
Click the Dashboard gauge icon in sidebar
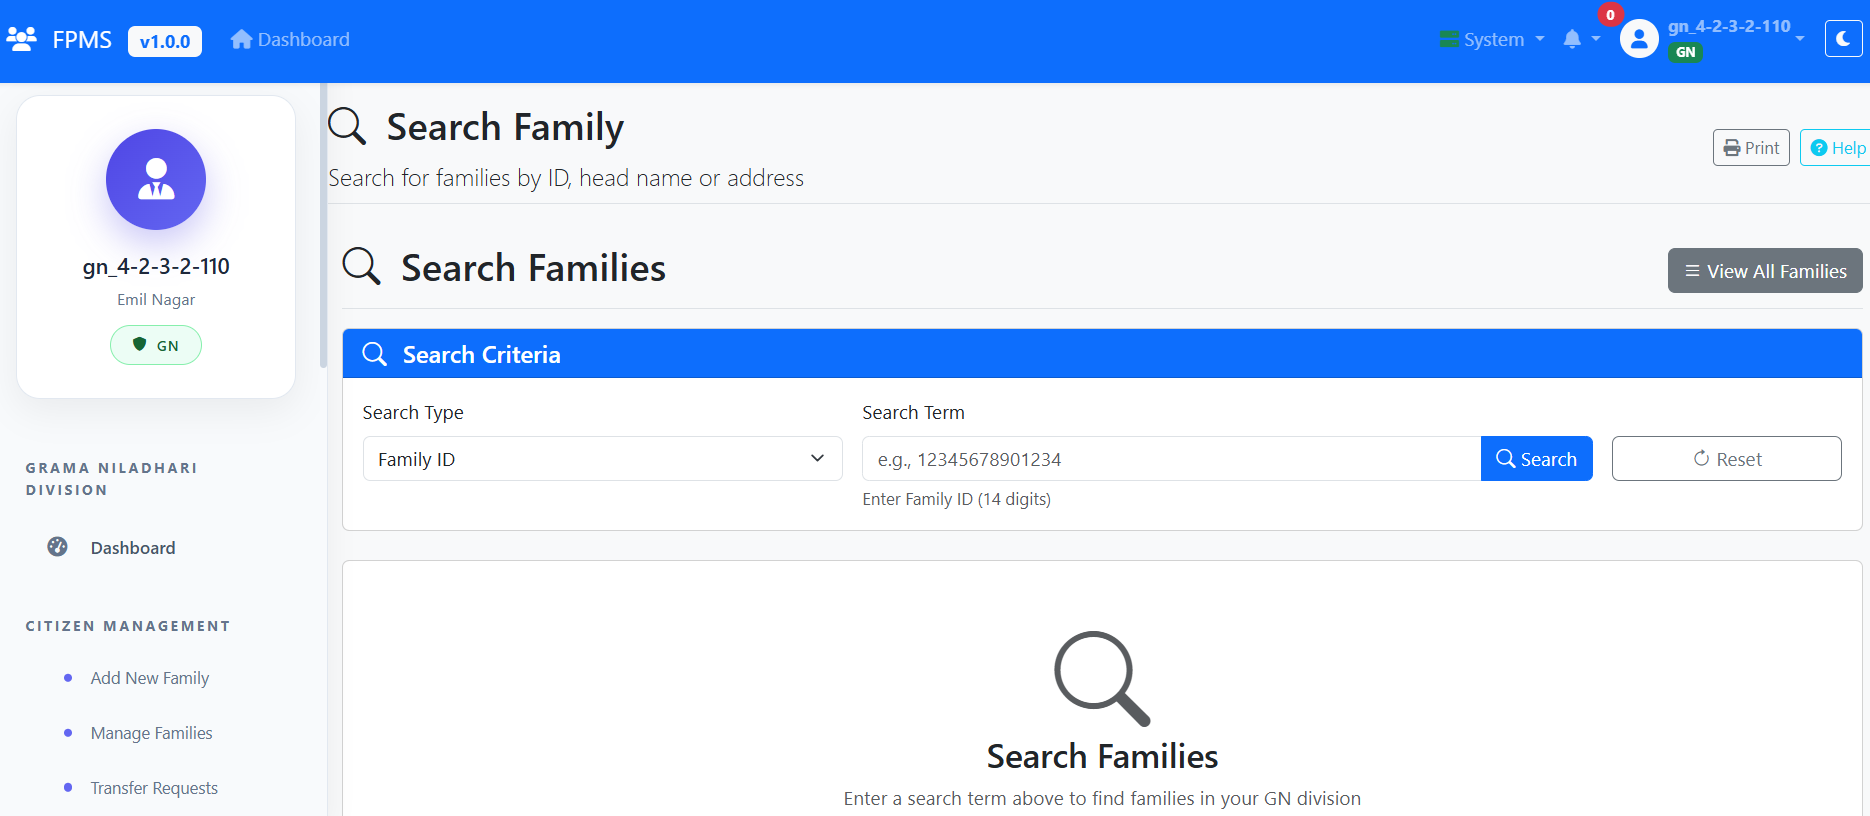tap(58, 547)
